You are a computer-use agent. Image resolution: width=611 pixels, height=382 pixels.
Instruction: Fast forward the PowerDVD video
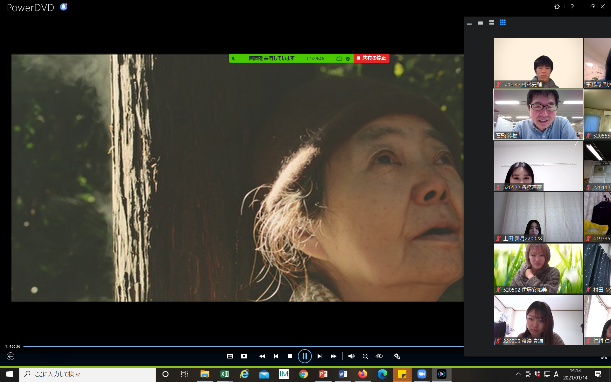coord(334,356)
